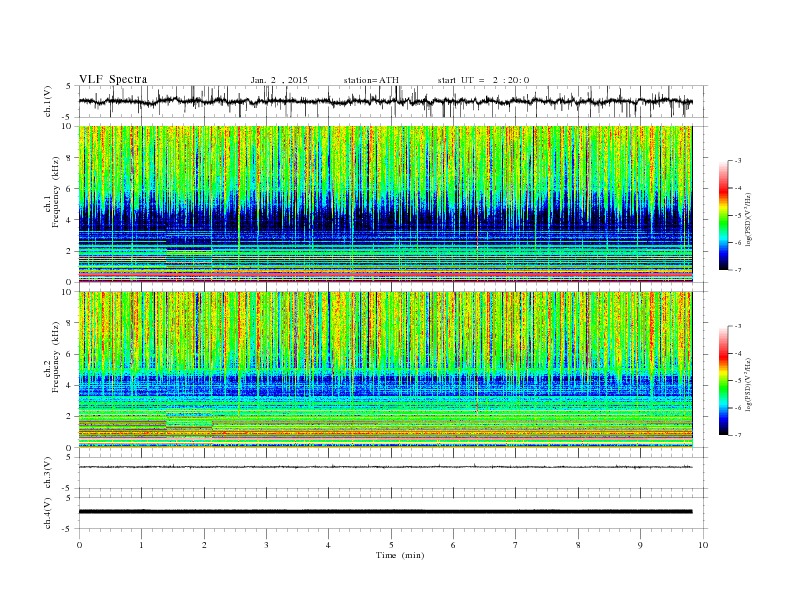The image size is (792, 612).
Task: Click time-axis tick label "9"
Action: 640,545
